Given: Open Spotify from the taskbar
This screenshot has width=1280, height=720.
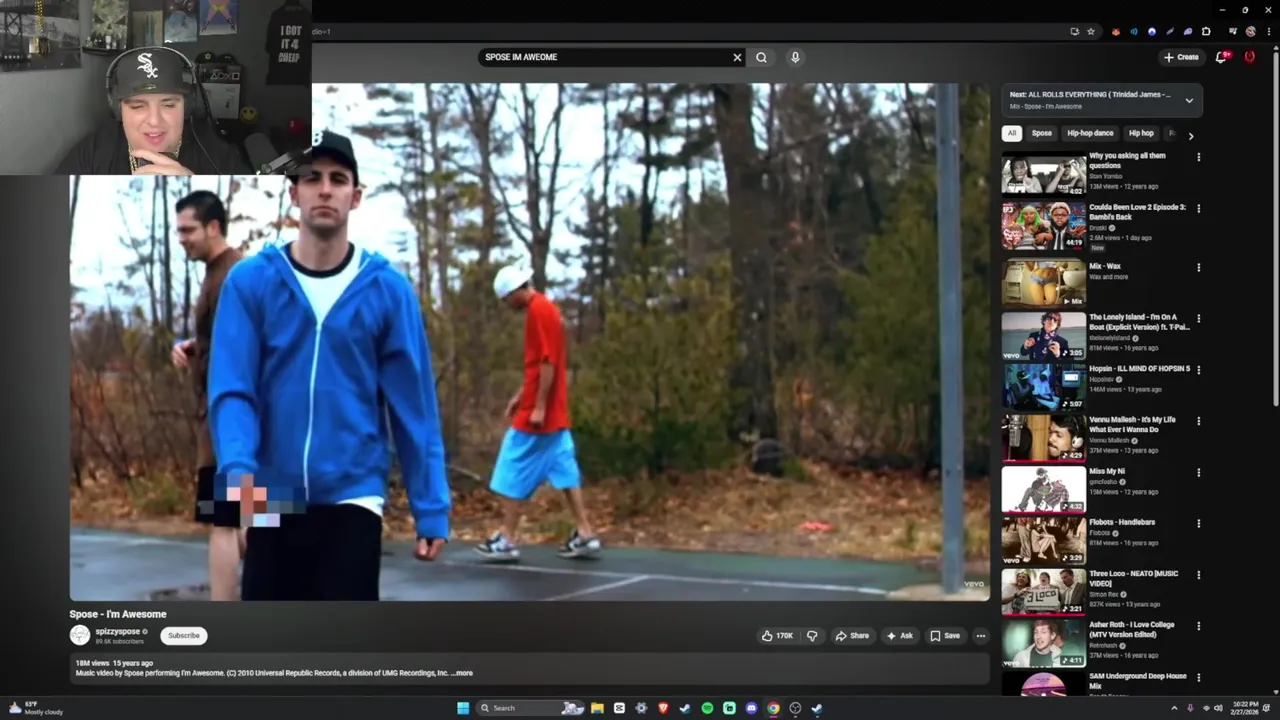Looking at the screenshot, I should (707, 708).
